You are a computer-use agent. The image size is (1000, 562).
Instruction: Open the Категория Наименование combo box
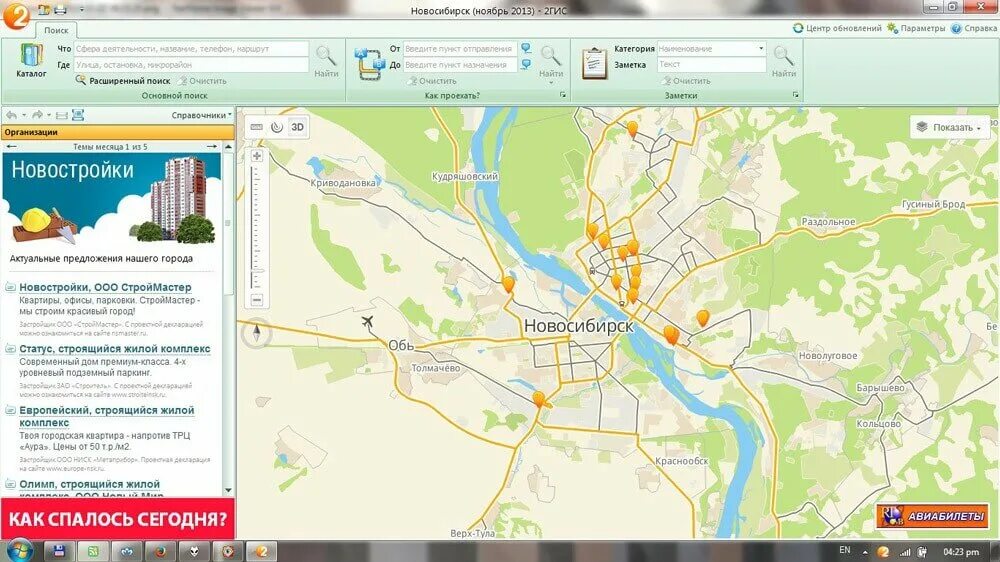click(x=711, y=48)
